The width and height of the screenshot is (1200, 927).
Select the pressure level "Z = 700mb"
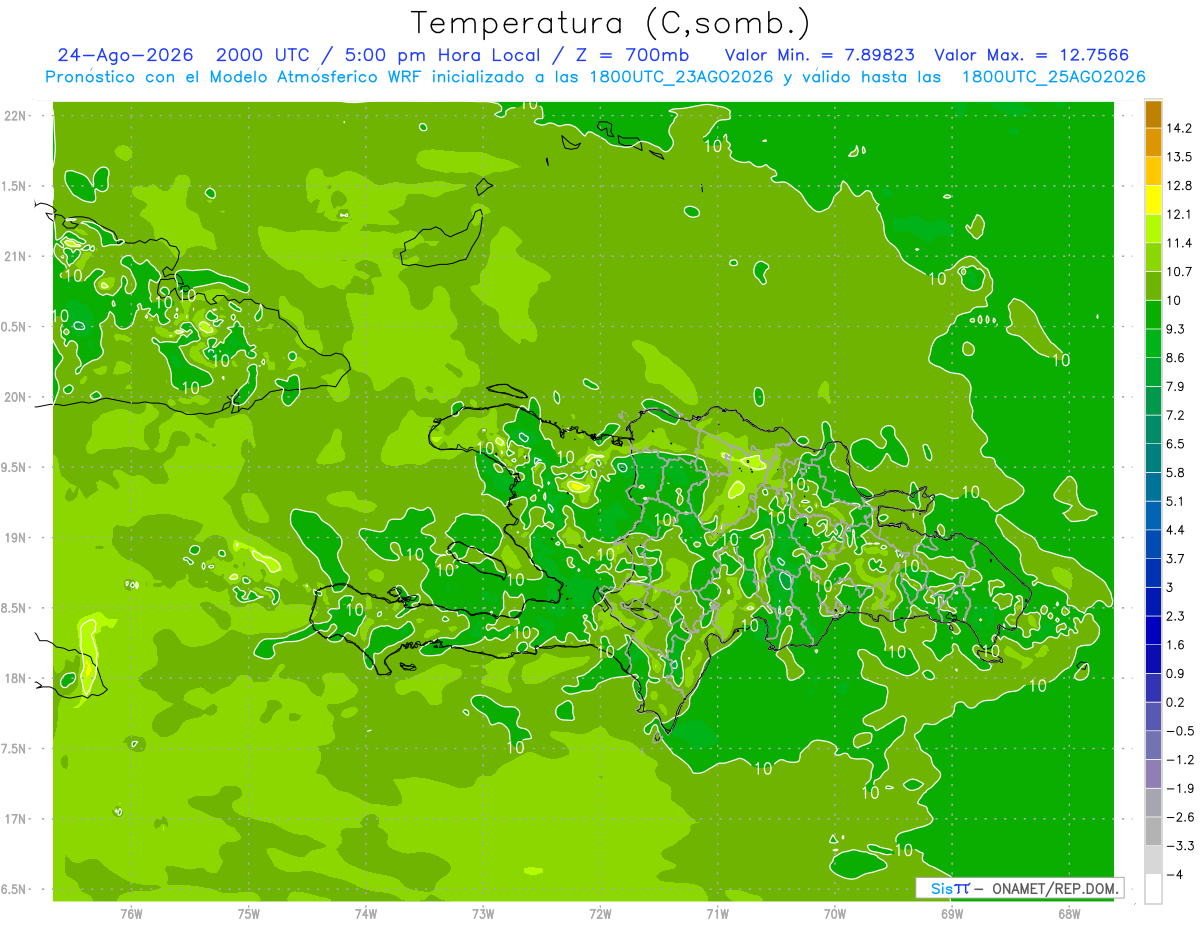[634, 54]
